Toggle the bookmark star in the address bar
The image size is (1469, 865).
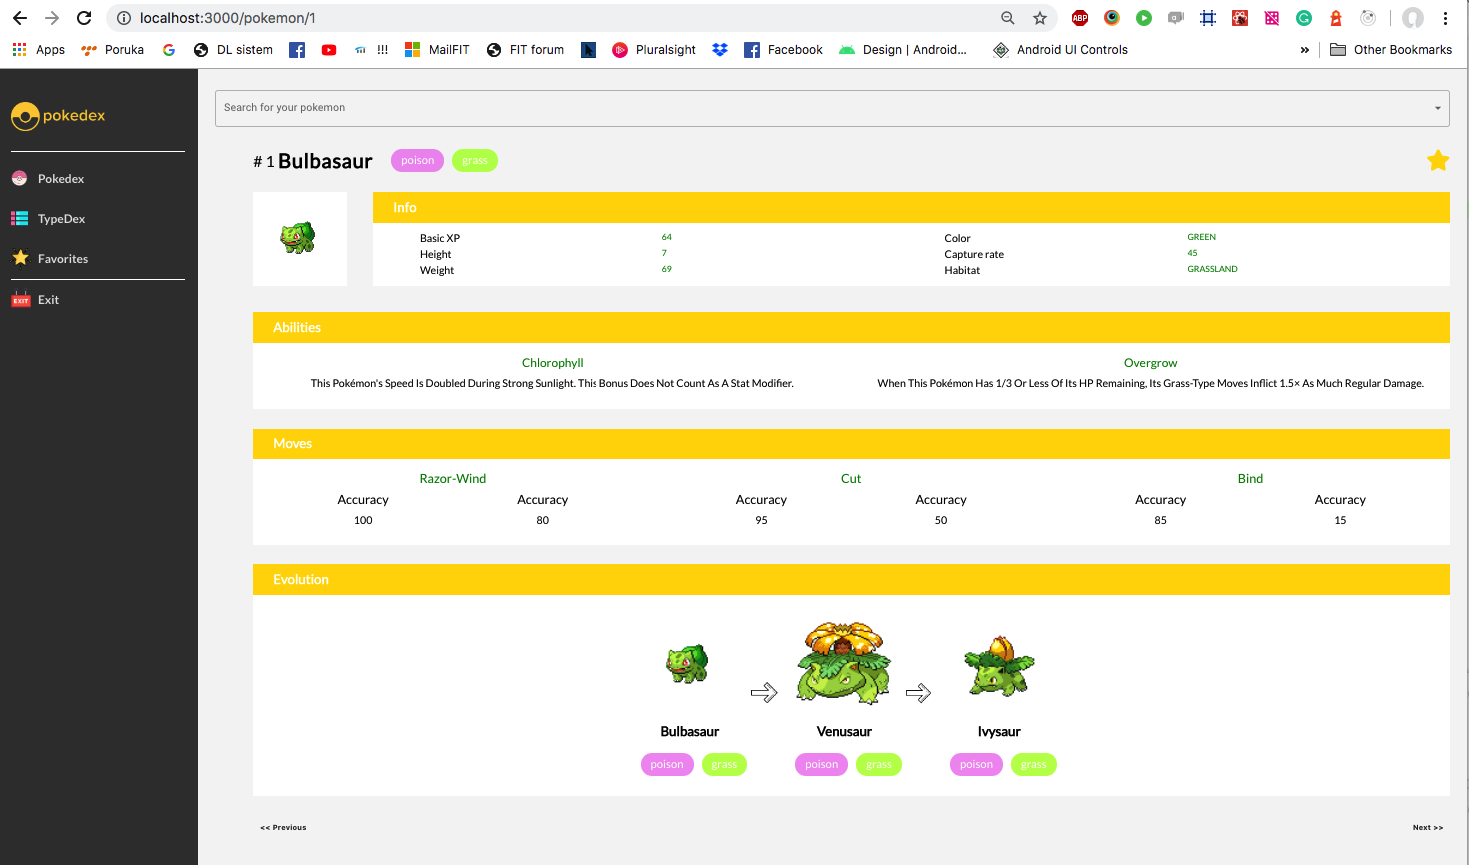(x=1040, y=17)
